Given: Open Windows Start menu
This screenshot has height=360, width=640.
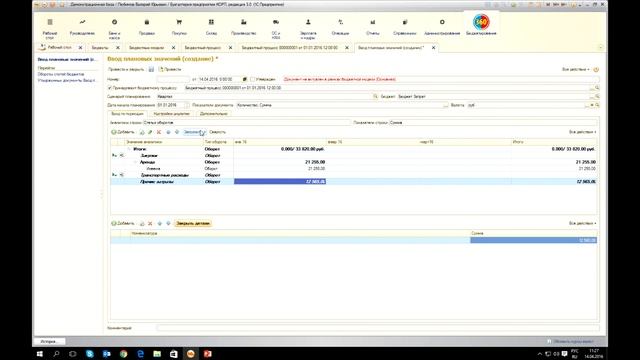Looking at the screenshot, I should point(40,354).
